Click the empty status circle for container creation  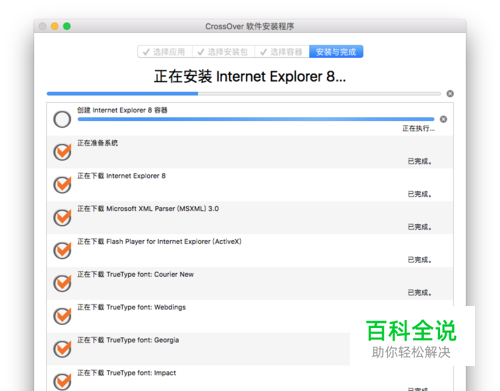[x=62, y=119]
